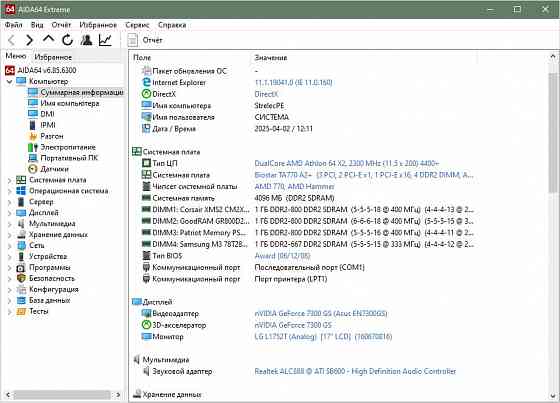Image resolution: width=560 pixels, height=403 pixels.
Task: Expand the Системная плата tree node
Action: (x=9, y=180)
